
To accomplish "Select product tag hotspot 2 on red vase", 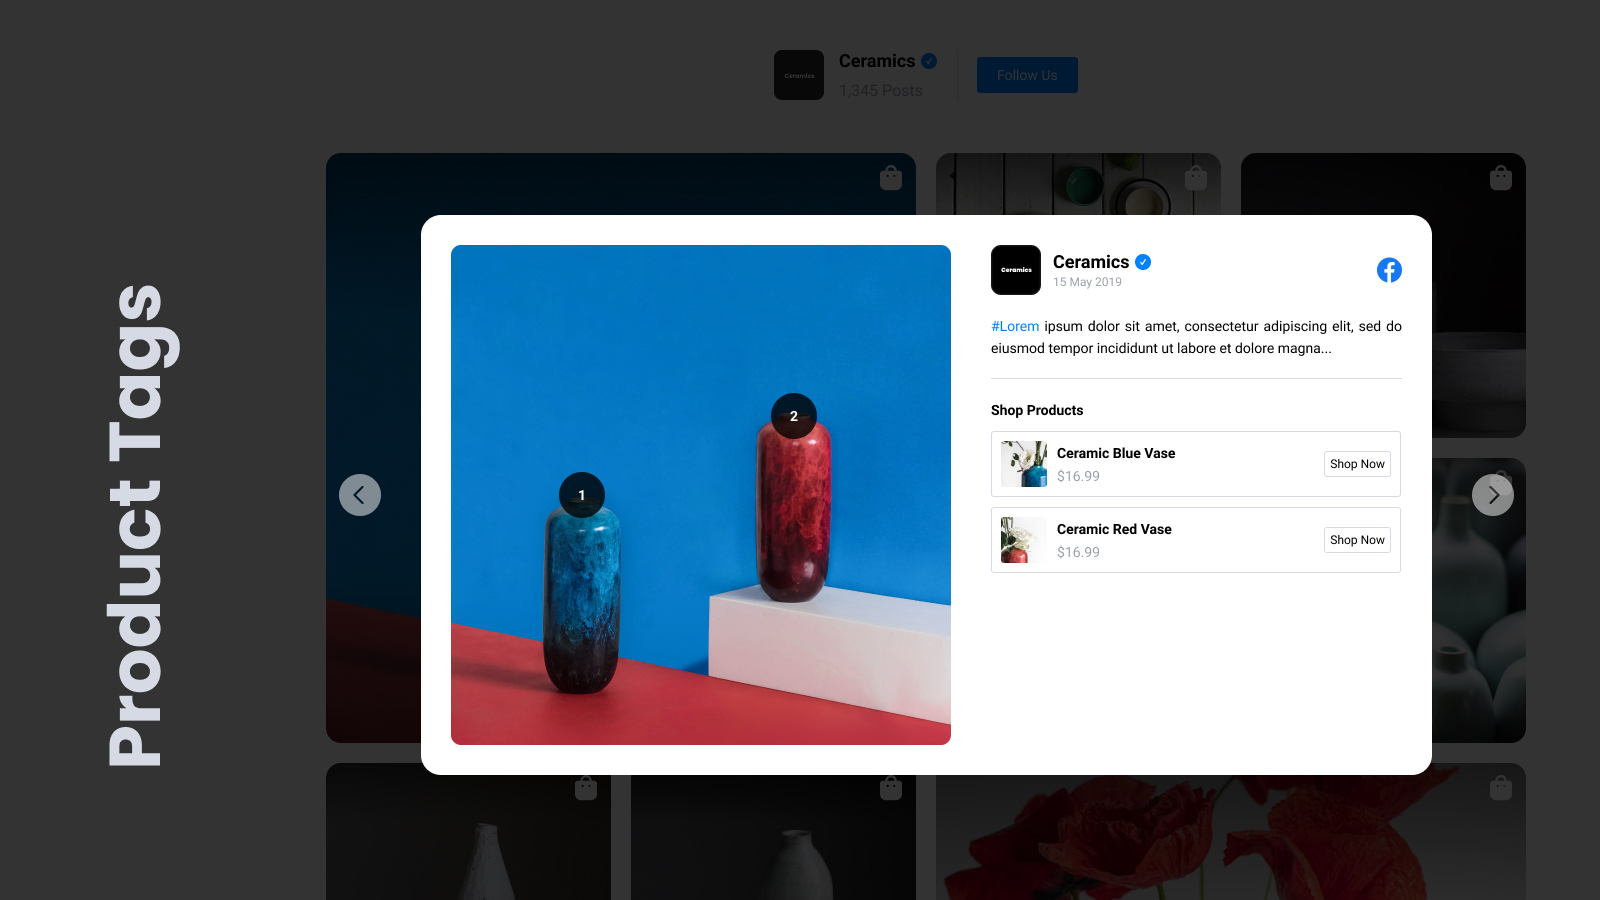I will pyautogui.click(x=794, y=416).
